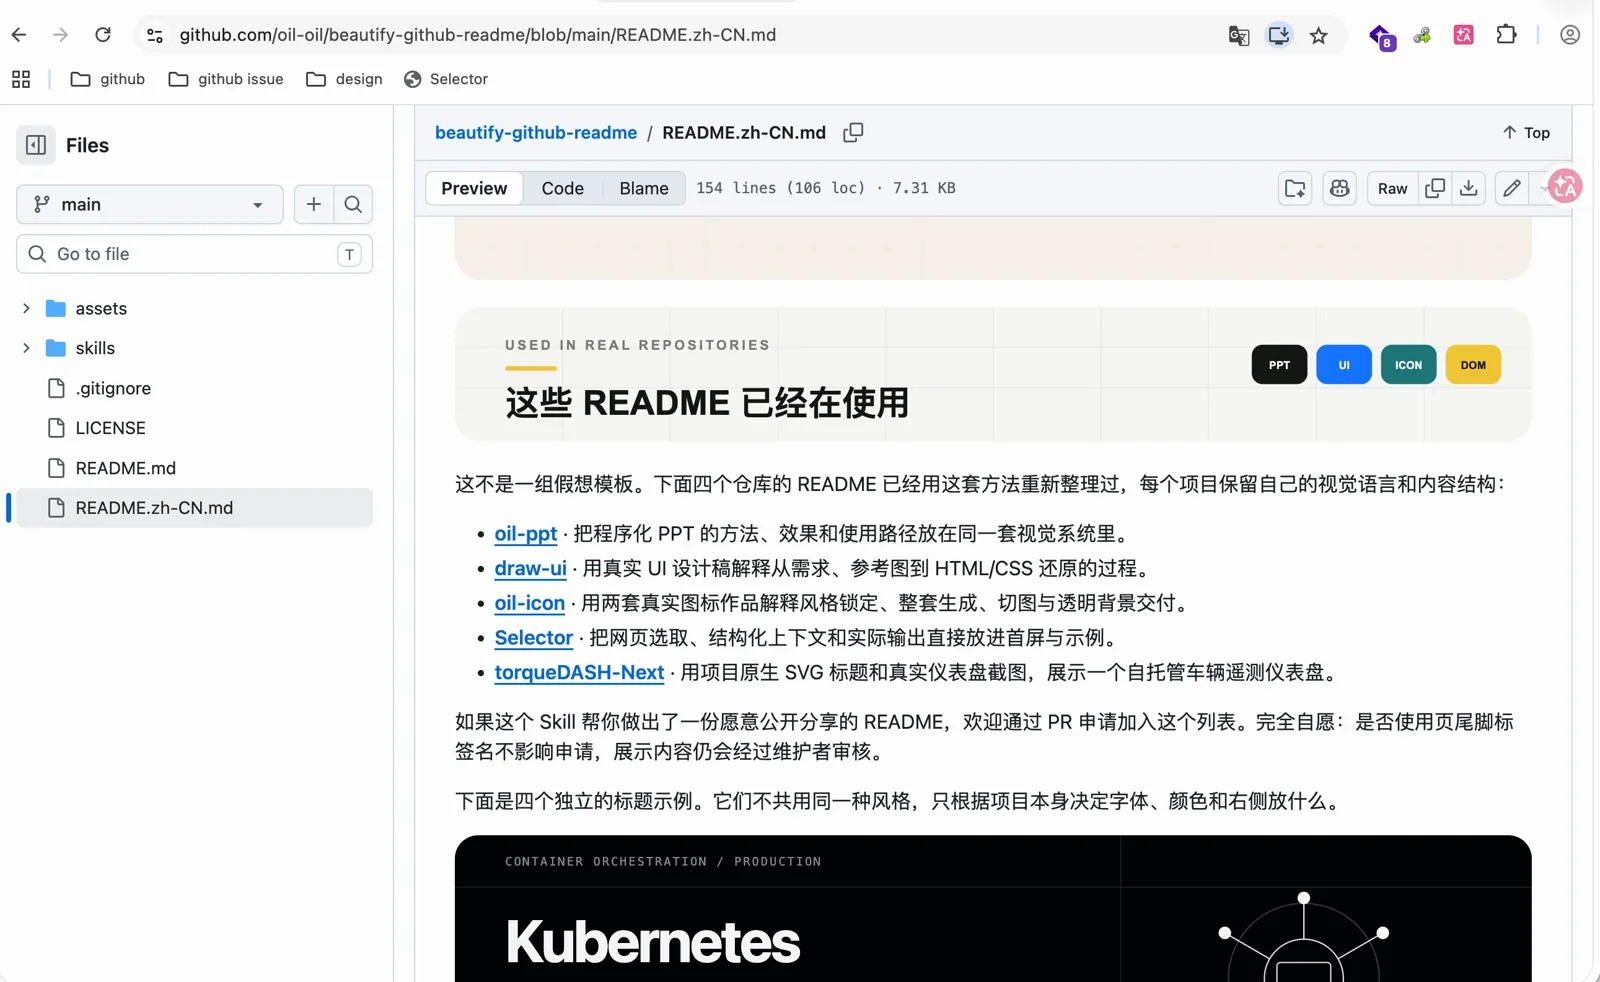Screen dimensions: 1600x982
Task: Click the teal ICON badge
Action: pos(1408,365)
